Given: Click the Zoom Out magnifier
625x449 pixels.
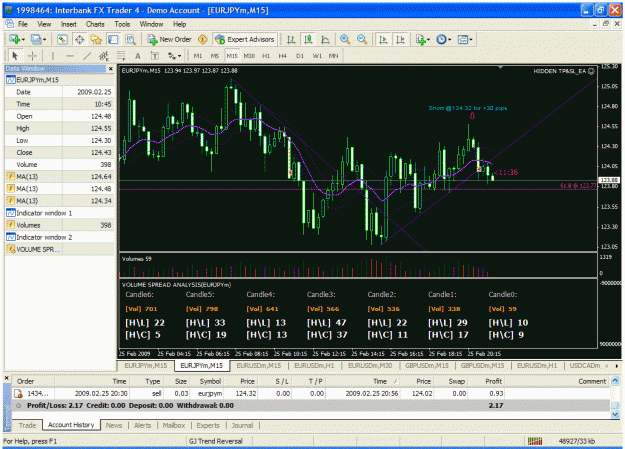Looking at the screenshot, I should click(x=362, y=39).
